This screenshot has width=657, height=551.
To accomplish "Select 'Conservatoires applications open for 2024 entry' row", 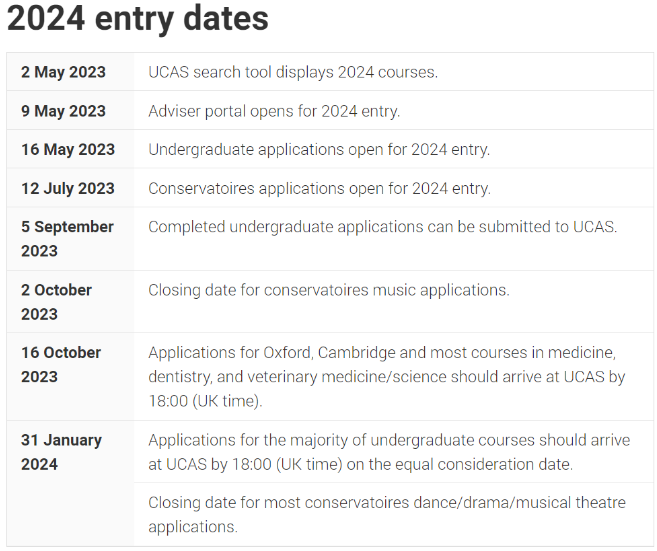I will [x=319, y=188].
